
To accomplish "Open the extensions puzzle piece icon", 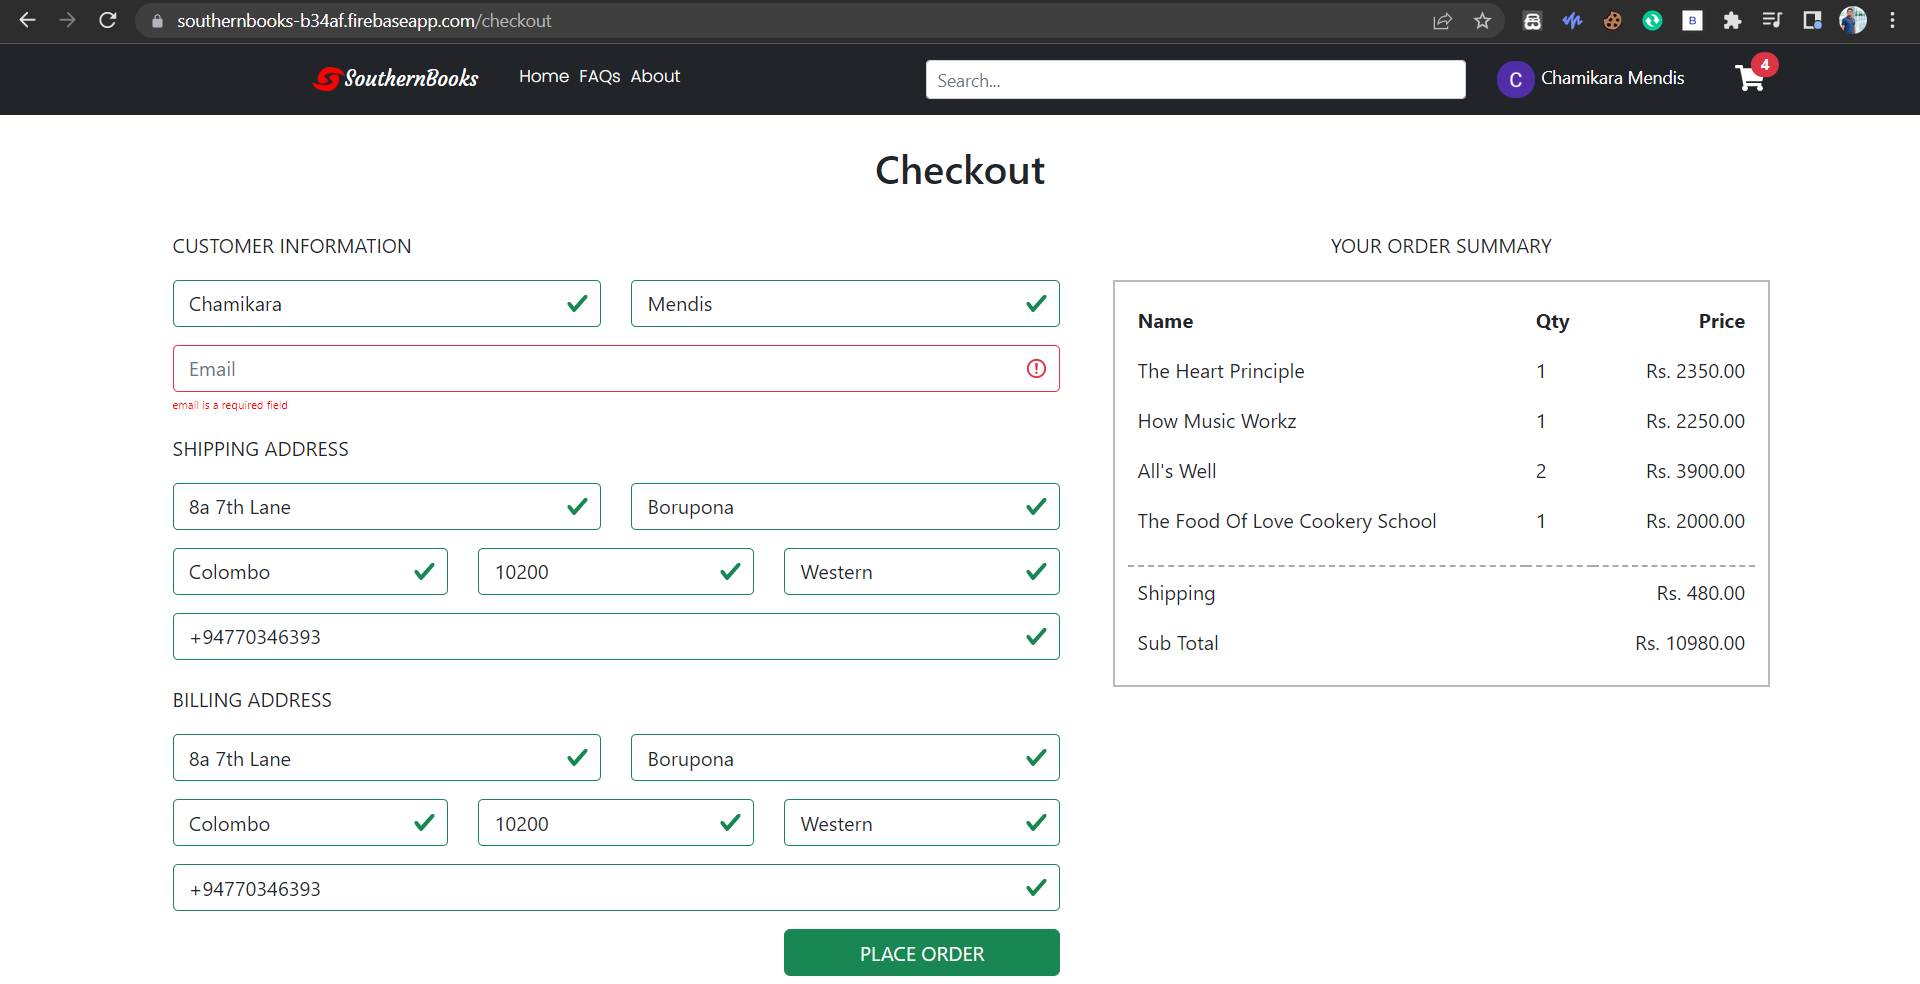I will click(1733, 20).
